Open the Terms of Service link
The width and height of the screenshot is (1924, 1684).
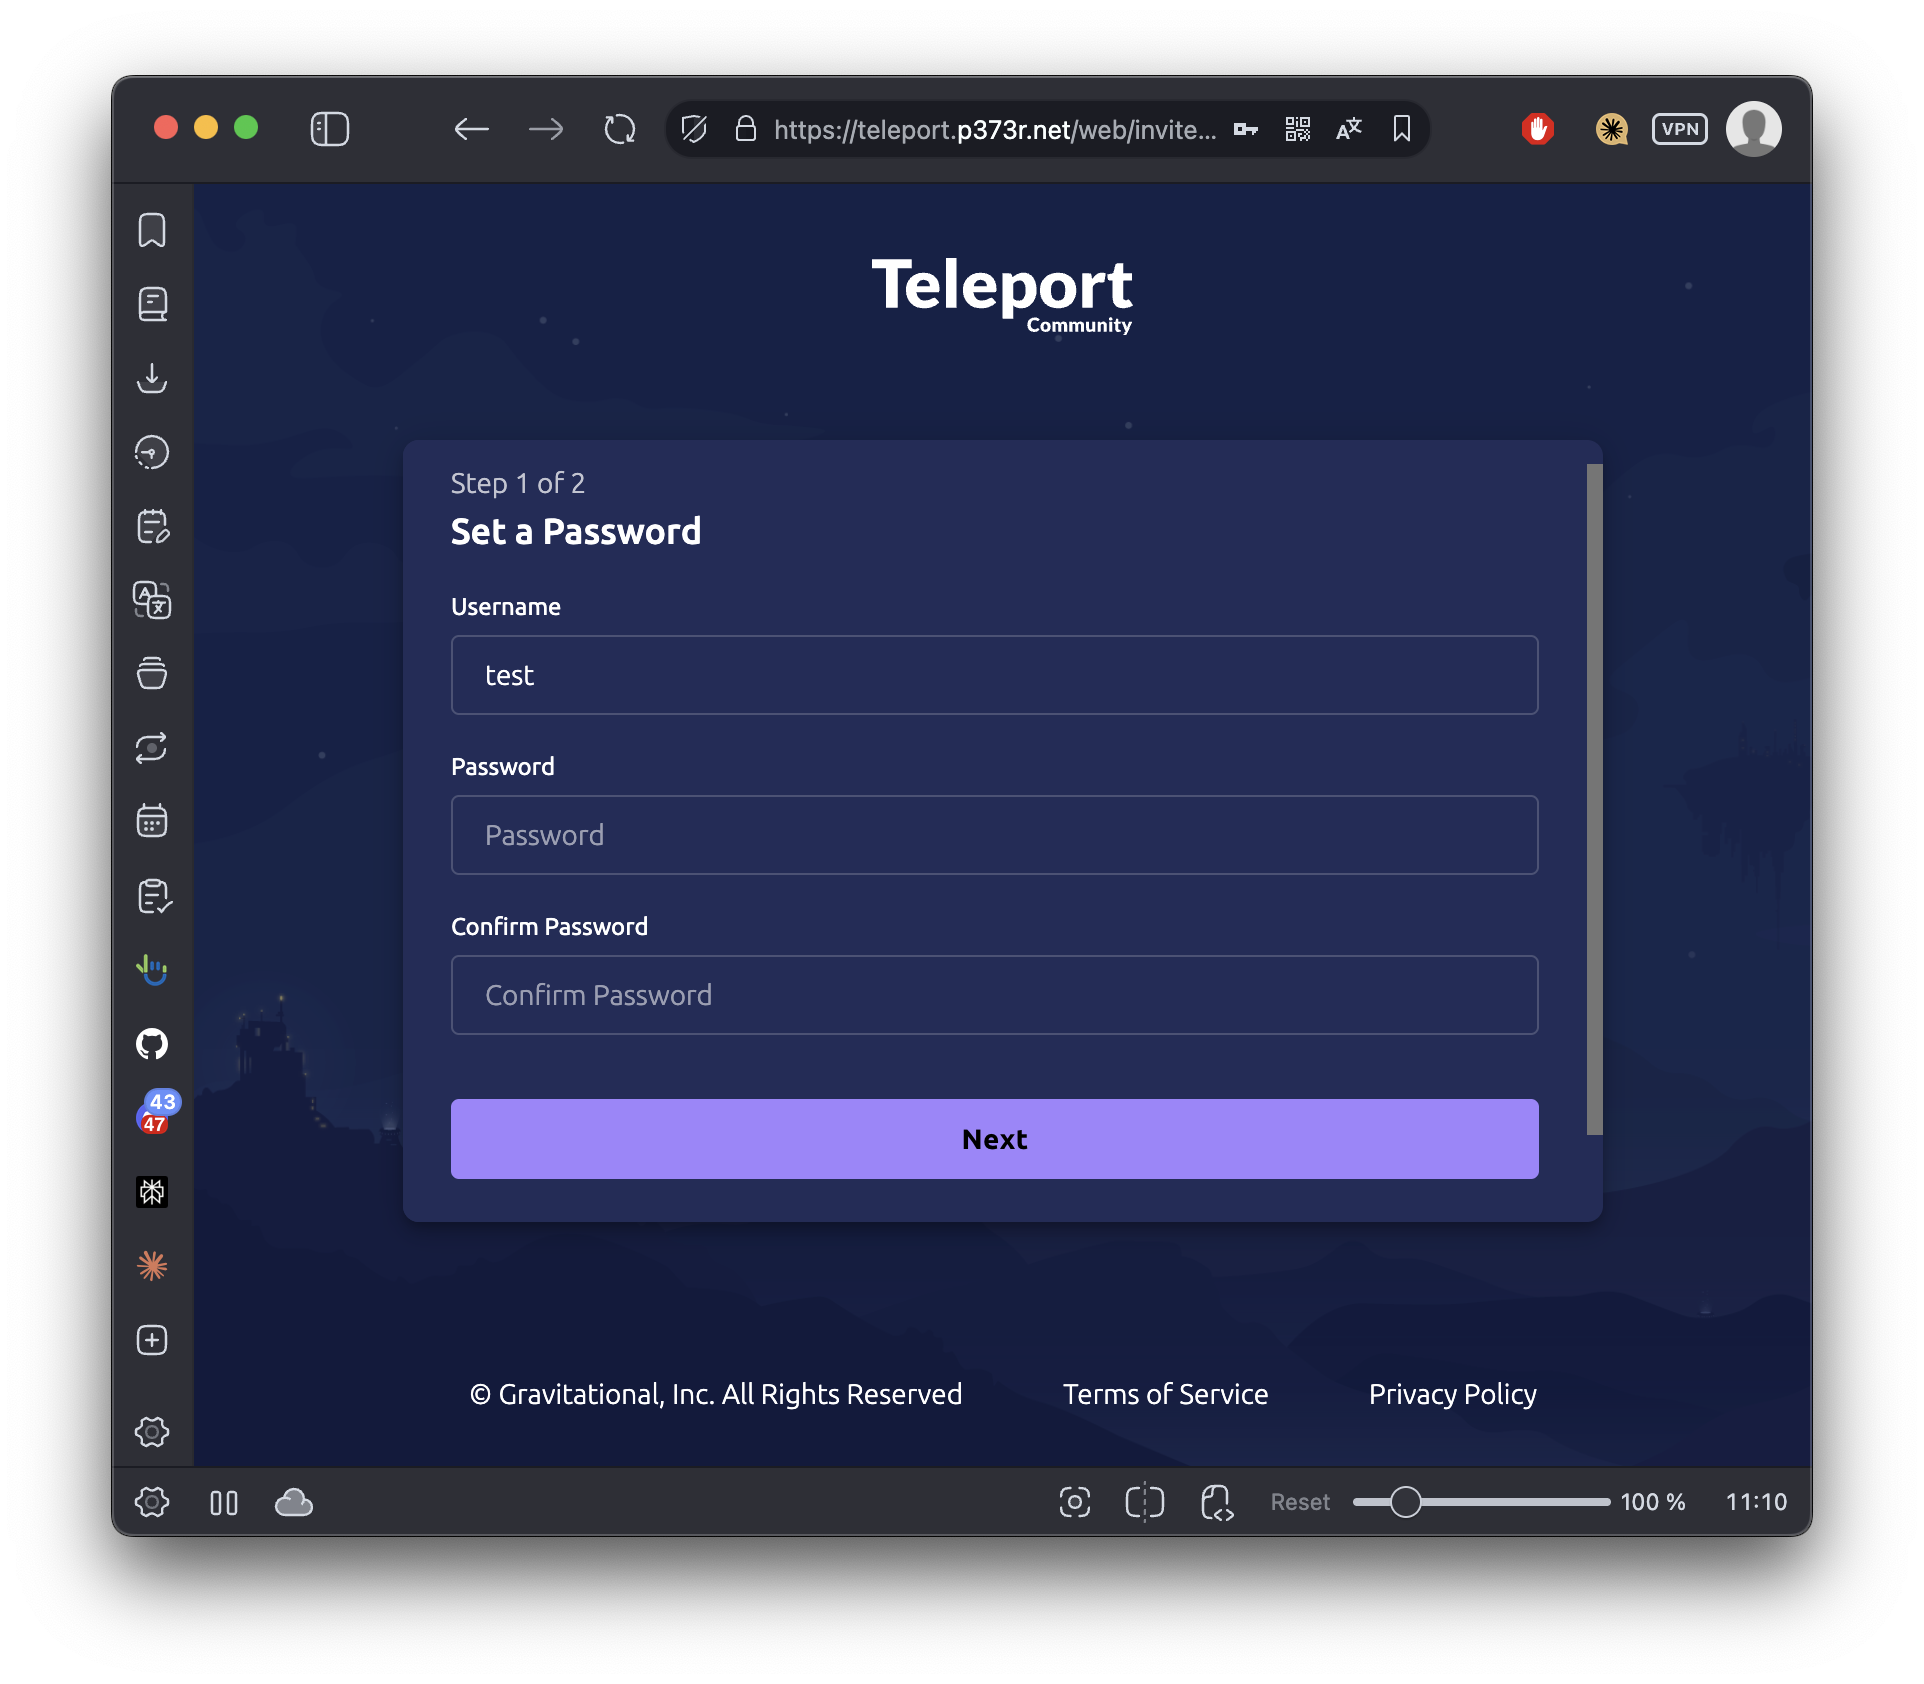pos(1165,1394)
